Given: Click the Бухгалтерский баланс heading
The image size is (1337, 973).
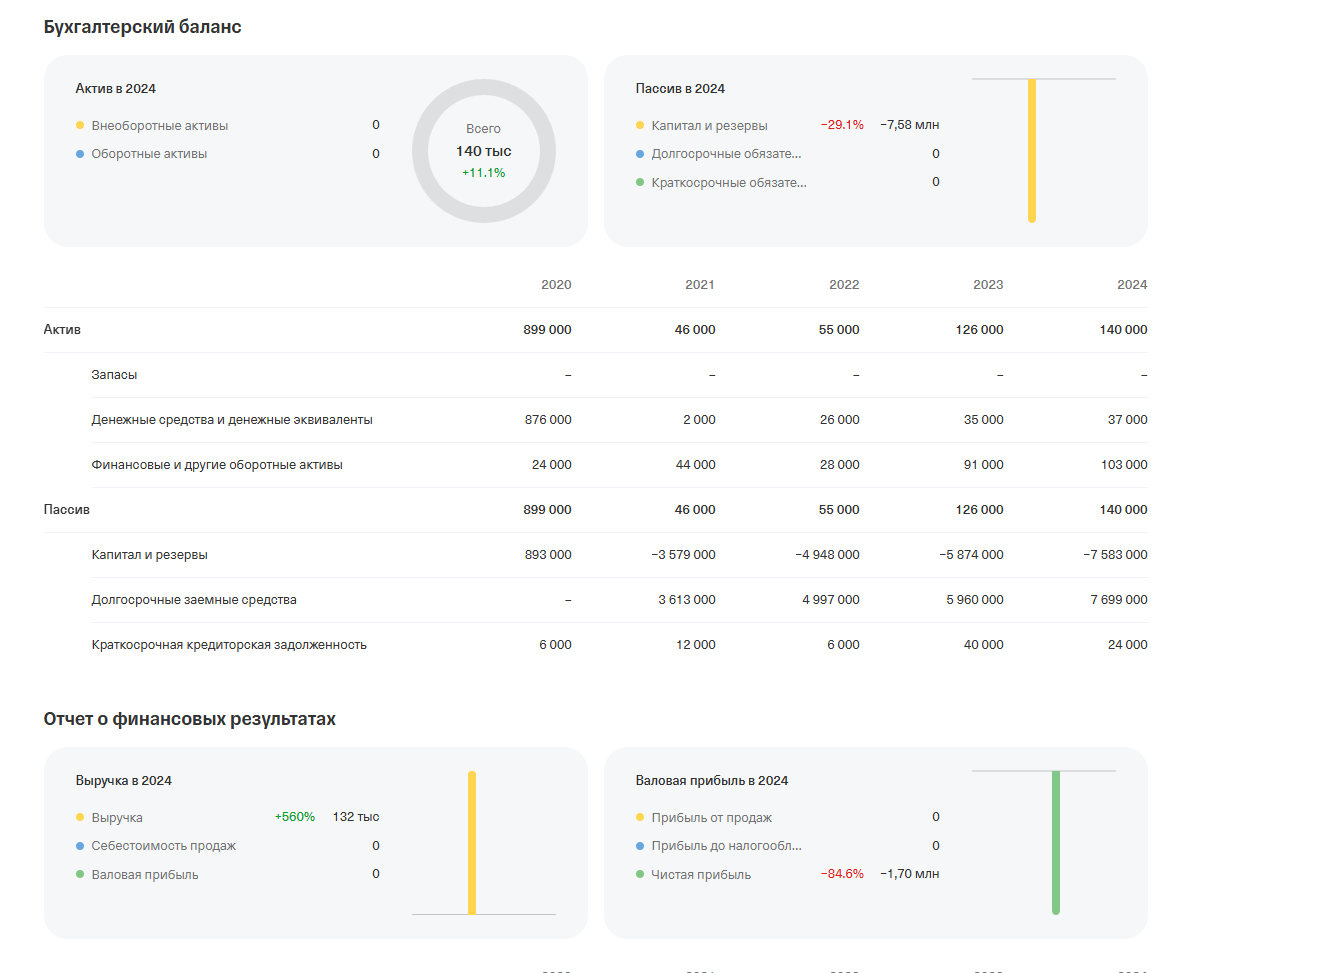Looking at the screenshot, I should coord(142,27).
